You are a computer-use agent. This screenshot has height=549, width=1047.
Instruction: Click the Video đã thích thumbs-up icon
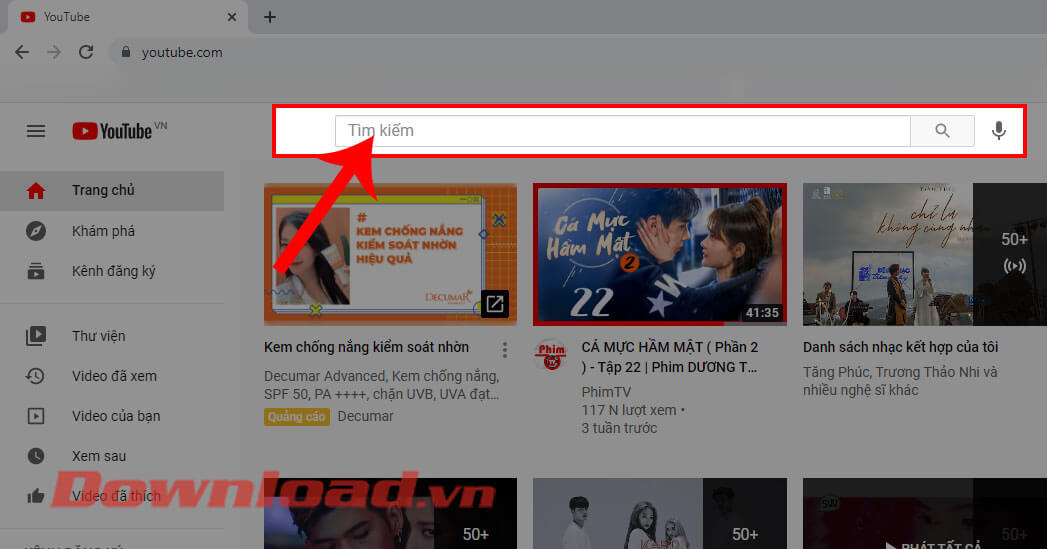coord(36,496)
